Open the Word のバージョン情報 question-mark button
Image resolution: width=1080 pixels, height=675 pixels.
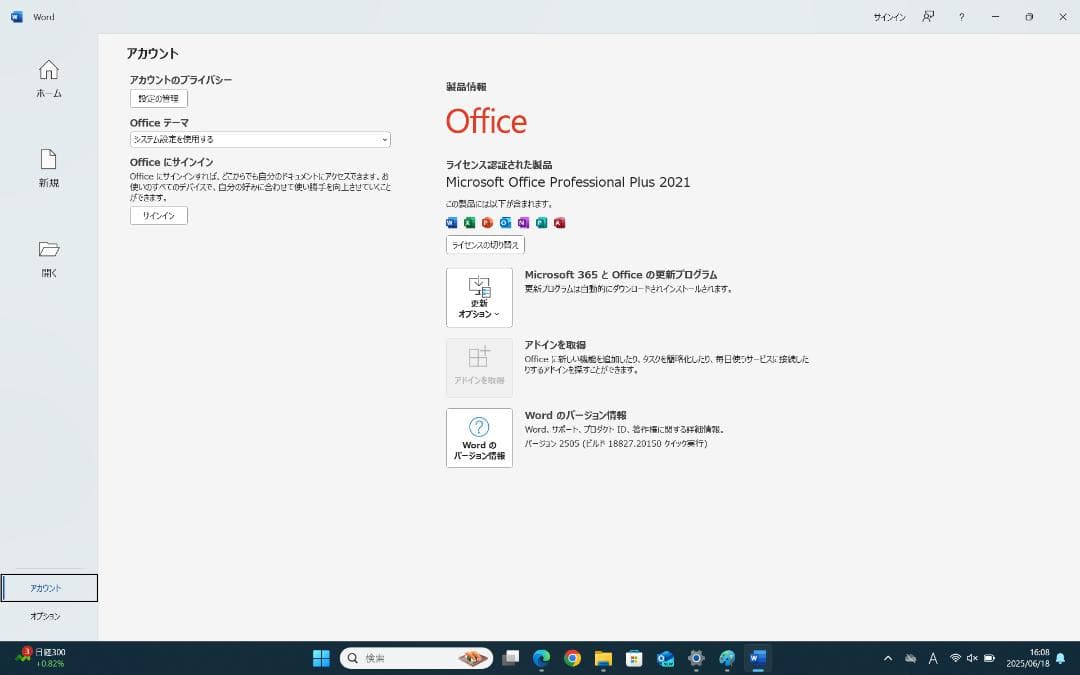tap(479, 438)
